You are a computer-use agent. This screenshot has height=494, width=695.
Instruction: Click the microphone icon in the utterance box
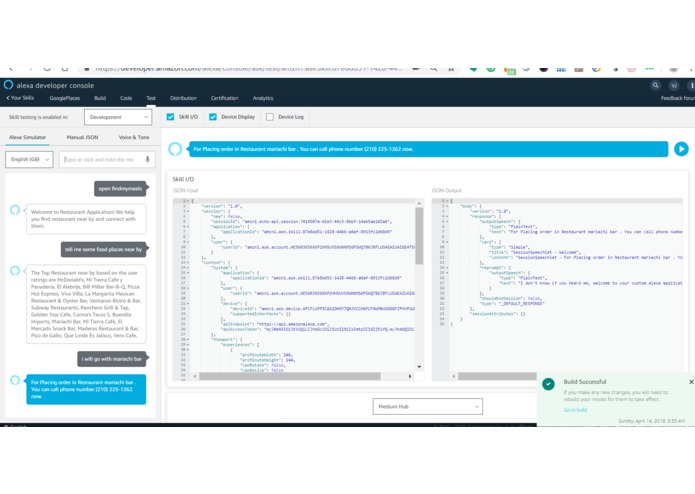(148, 159)
